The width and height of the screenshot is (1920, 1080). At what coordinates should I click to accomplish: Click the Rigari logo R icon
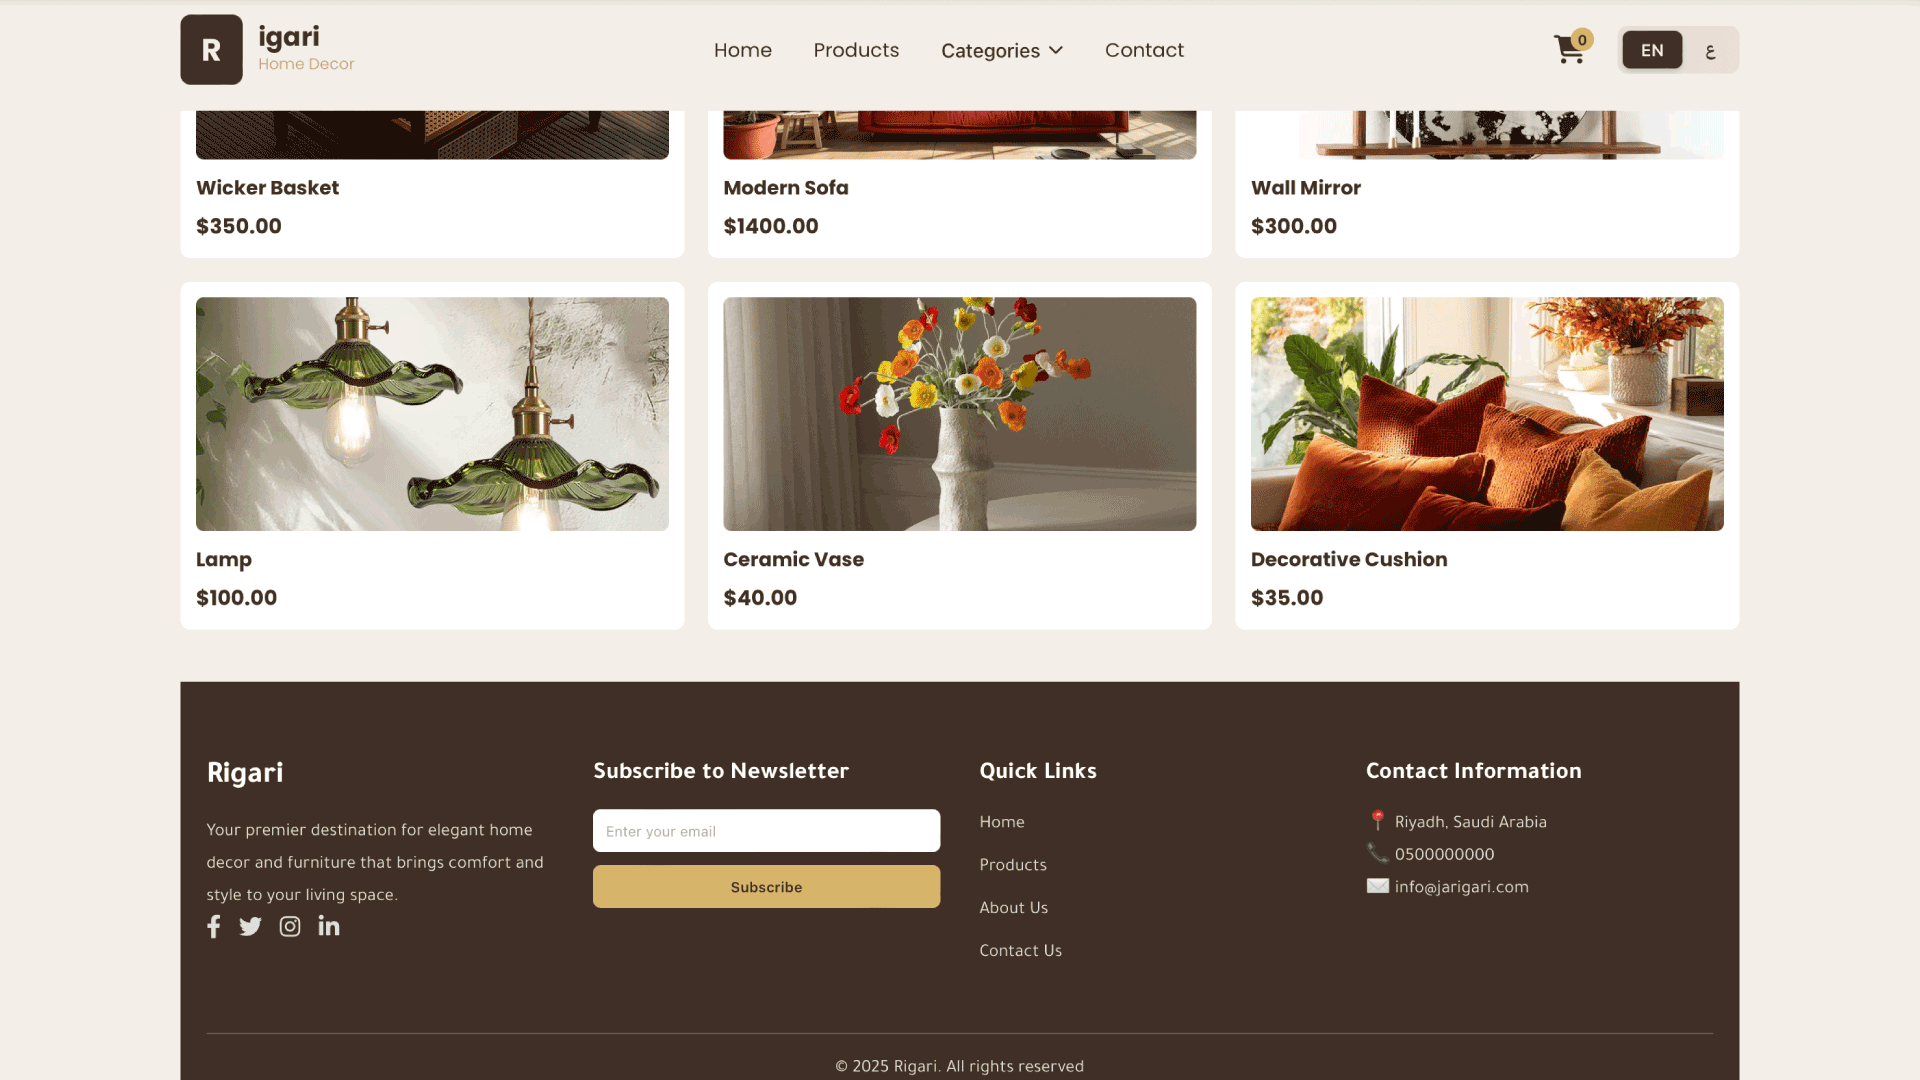coord(211,49)
